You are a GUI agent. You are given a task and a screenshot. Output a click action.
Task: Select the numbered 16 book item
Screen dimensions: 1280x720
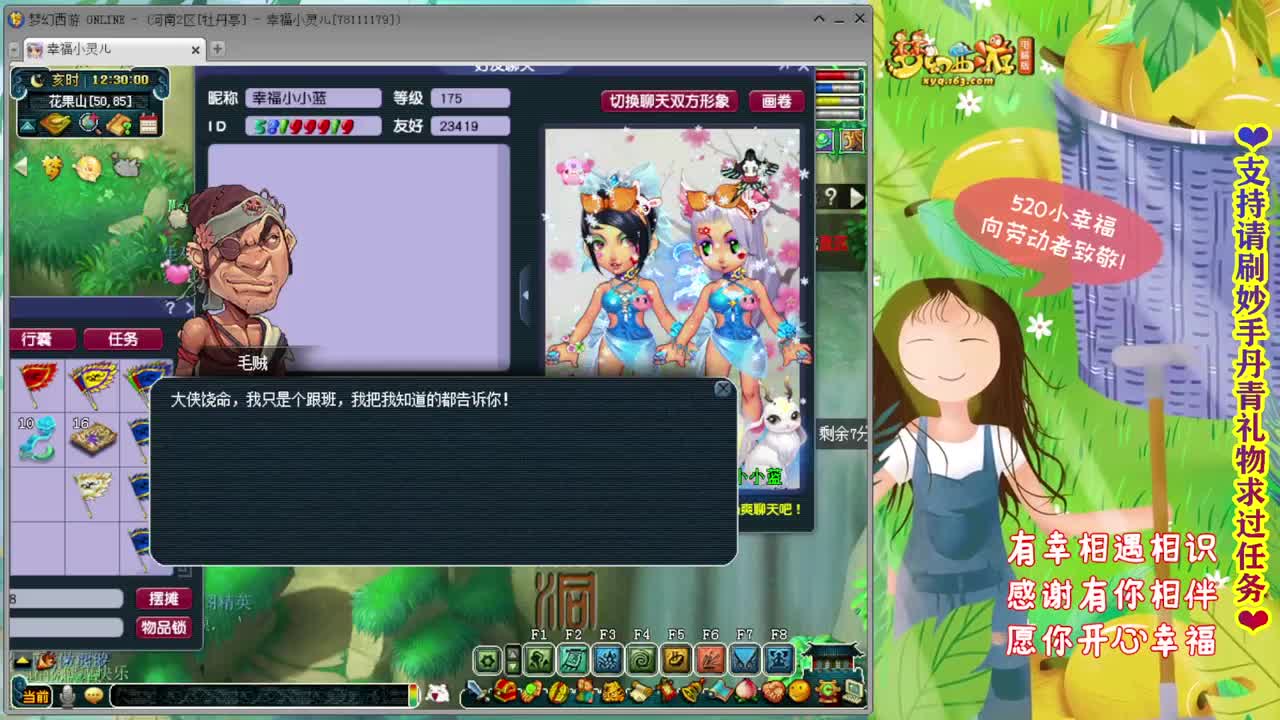click(92, 437)
